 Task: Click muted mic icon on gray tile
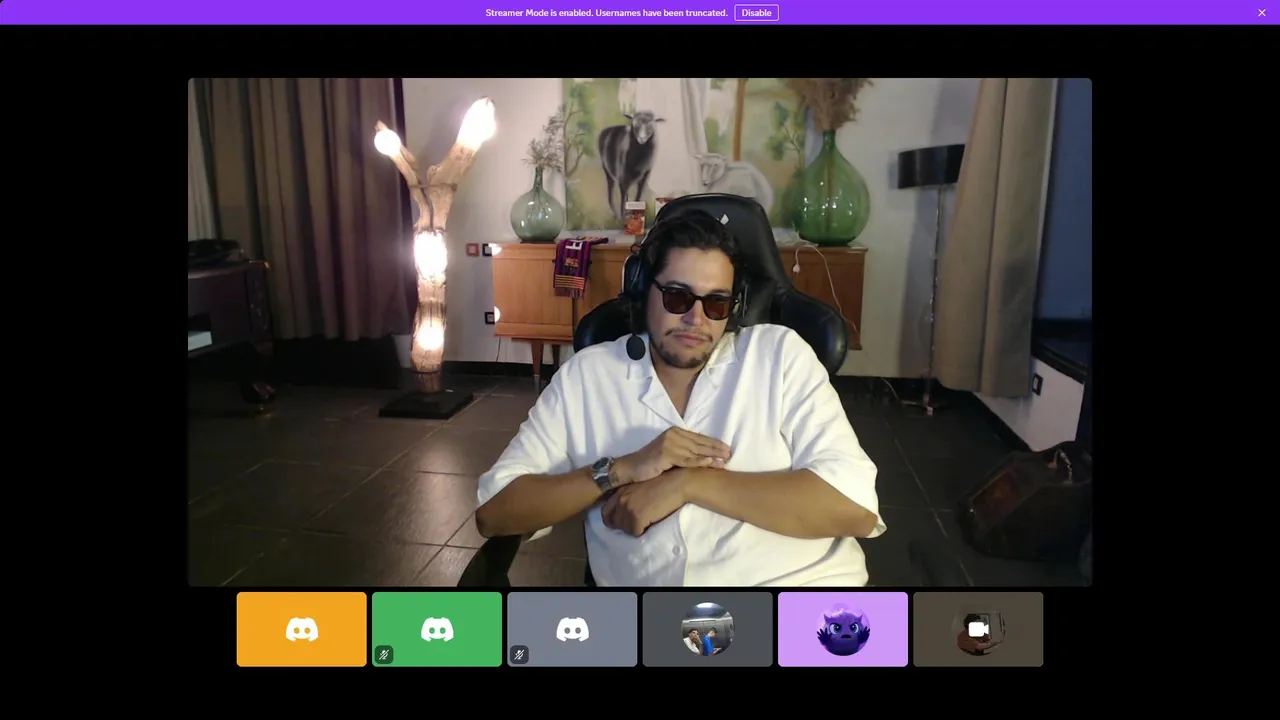coord(519,655)
